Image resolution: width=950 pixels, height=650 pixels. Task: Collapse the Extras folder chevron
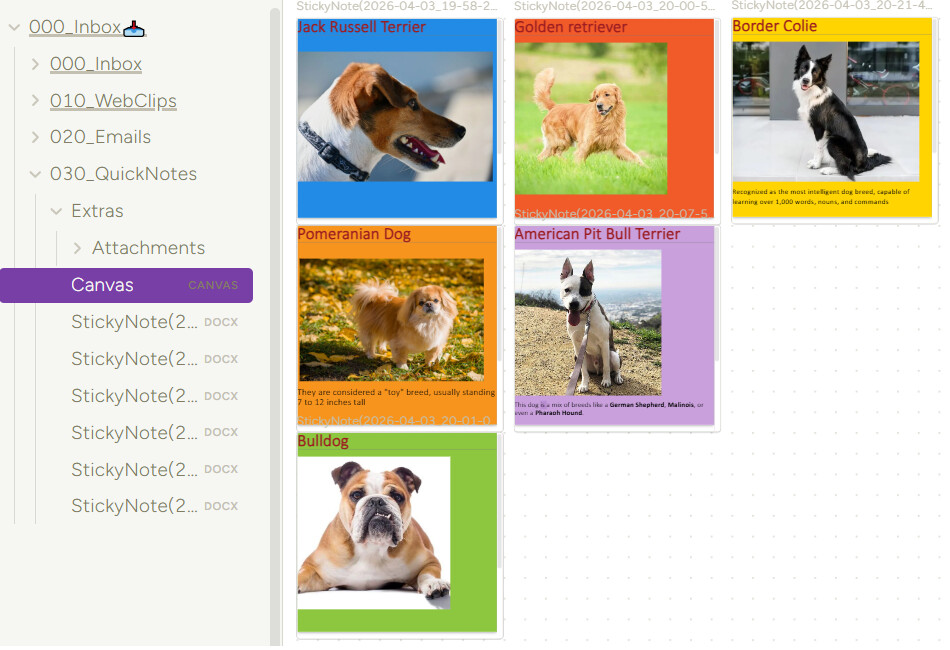[x=56, y=211]
